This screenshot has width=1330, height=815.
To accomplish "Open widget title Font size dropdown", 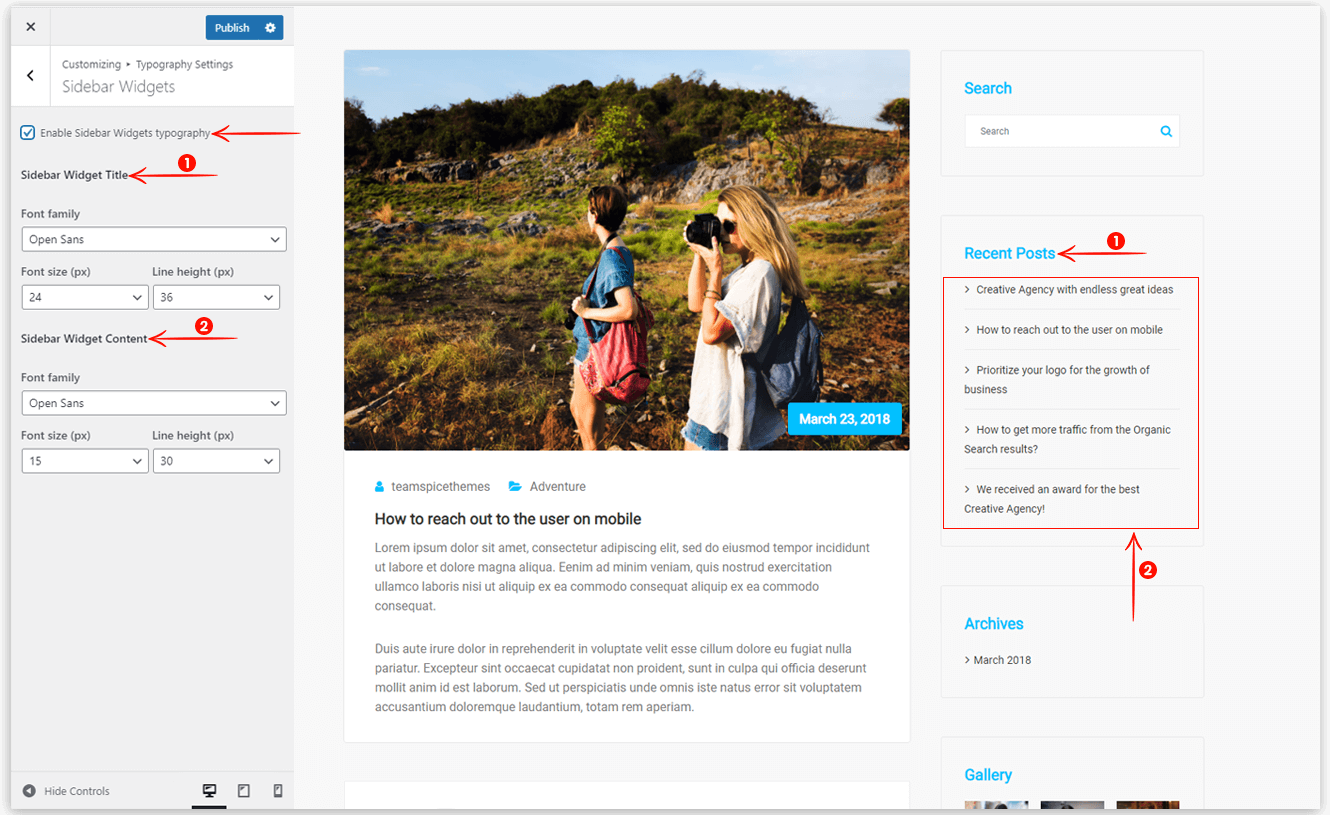I will point(85,297).
